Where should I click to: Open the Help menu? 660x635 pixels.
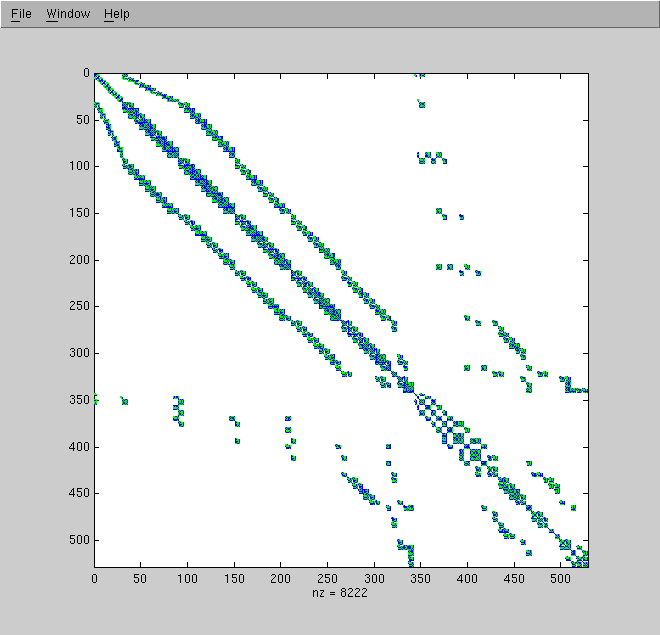click(117, 14)
